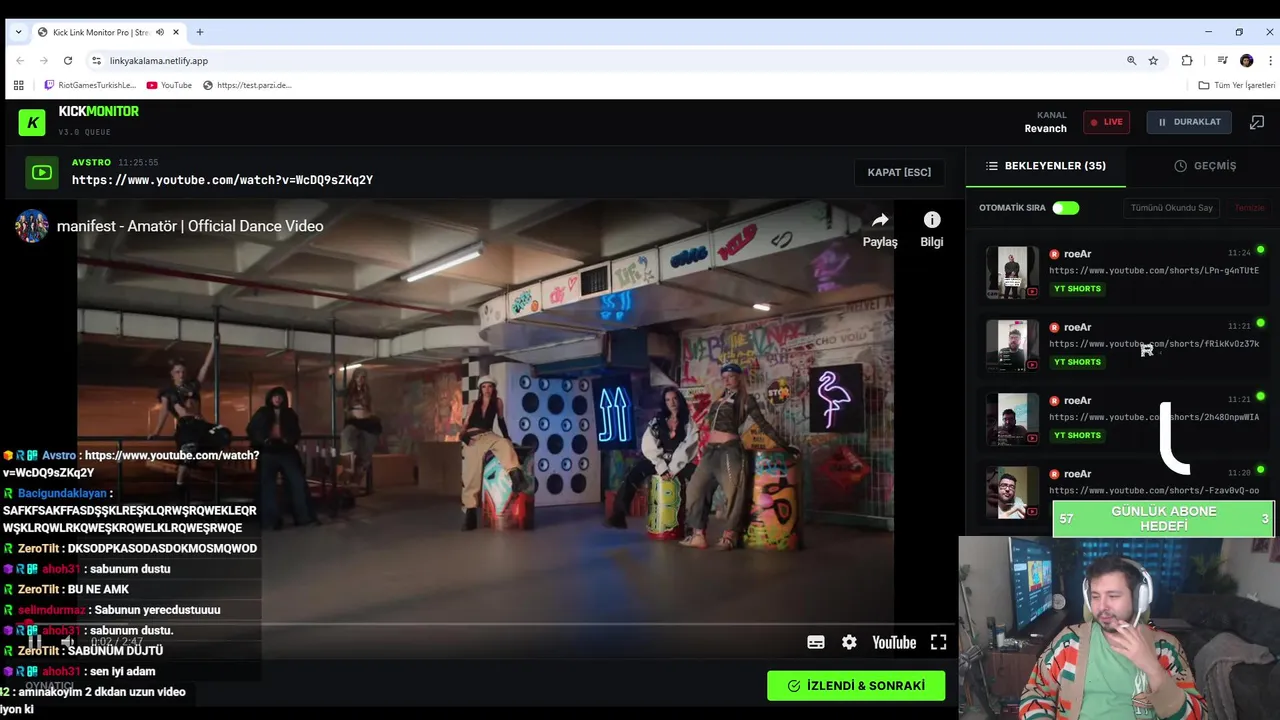1280x720 pixels.
Task: Mute the YouTube player volume
Action: pos(67,642)
